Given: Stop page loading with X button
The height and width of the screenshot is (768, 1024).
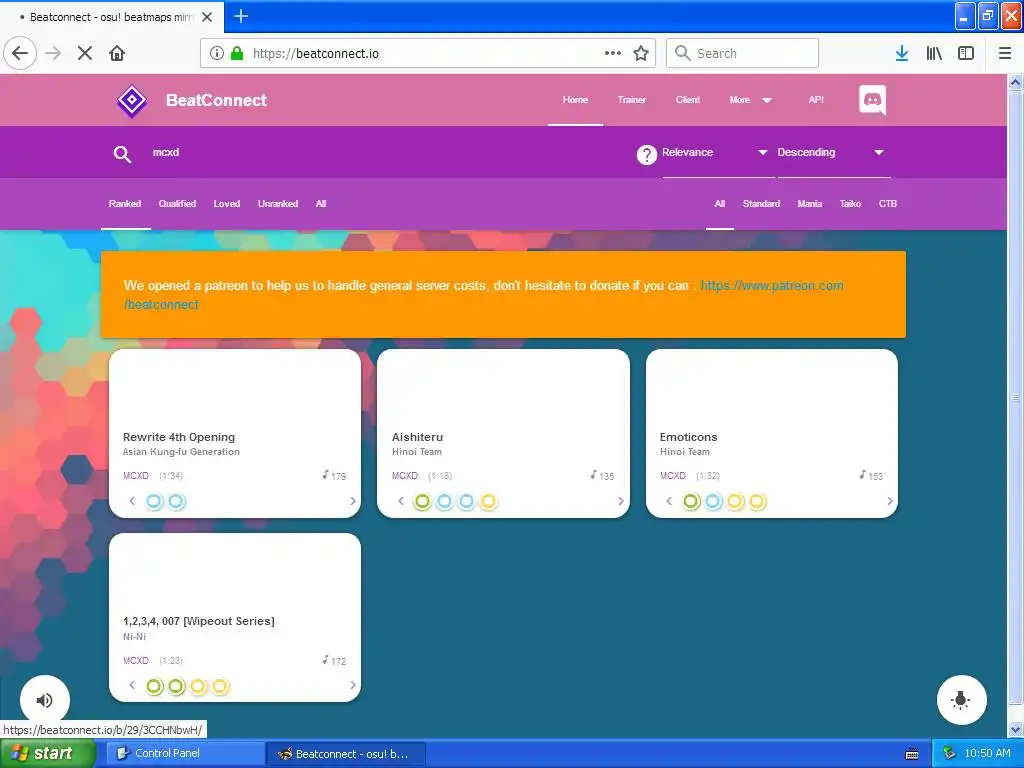Looking at the screenshot, I should tap(85, 53).
